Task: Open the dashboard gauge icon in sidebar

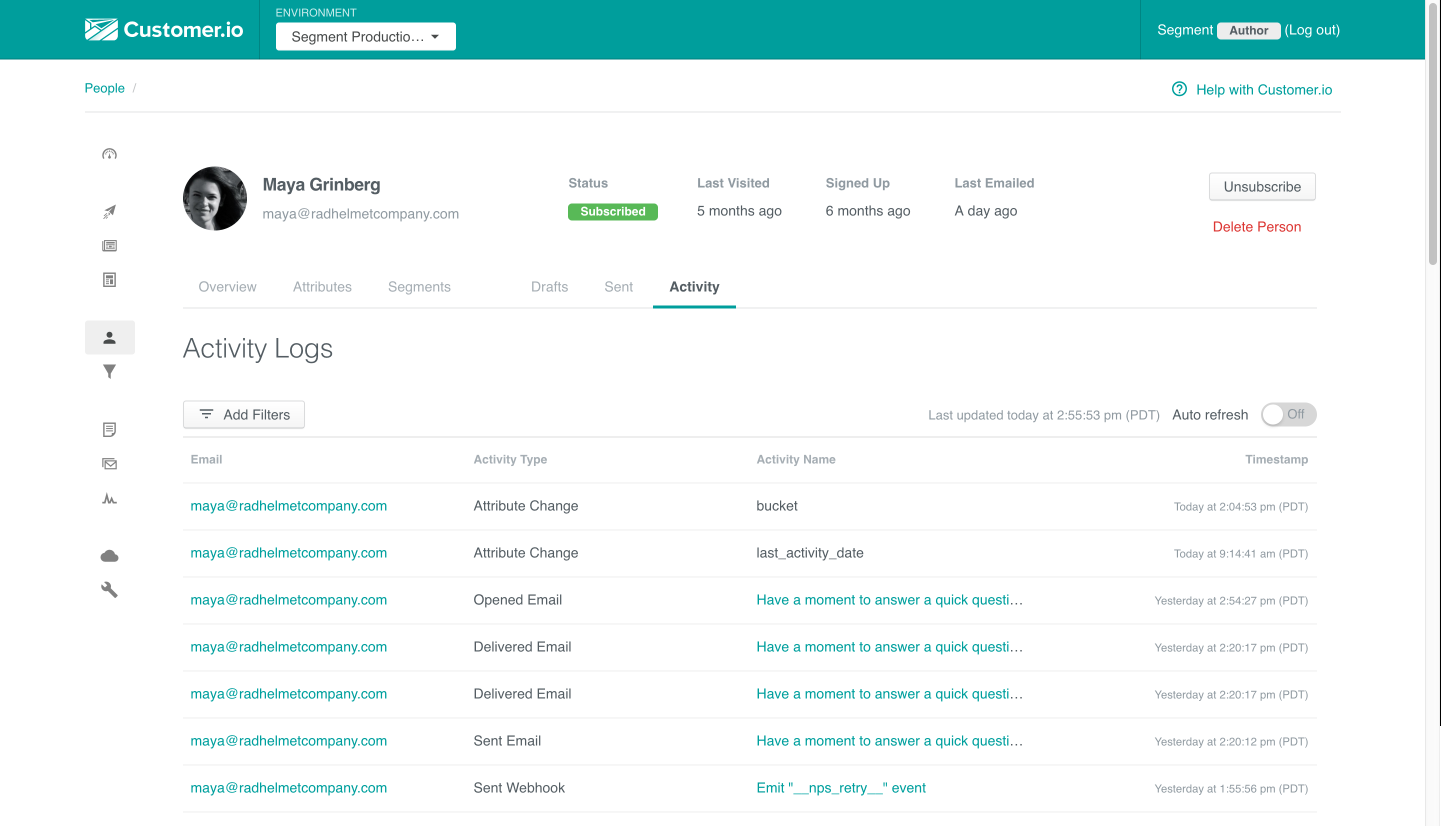Action: pyautogui.click(x=110, y=154)
